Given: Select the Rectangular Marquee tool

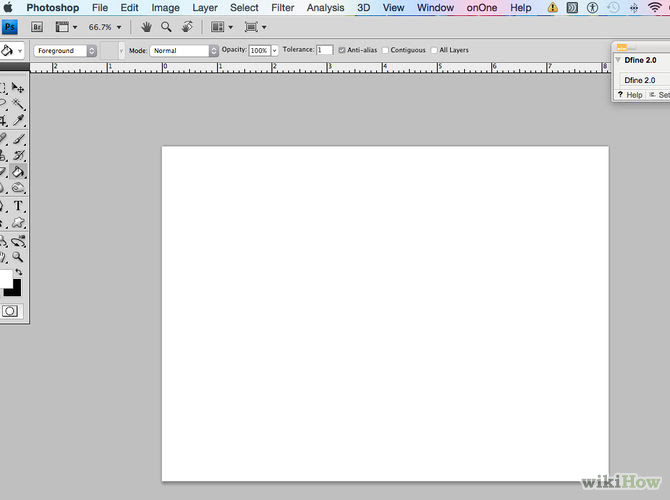Looking at the screenshot, I should [x=3, y=88].
